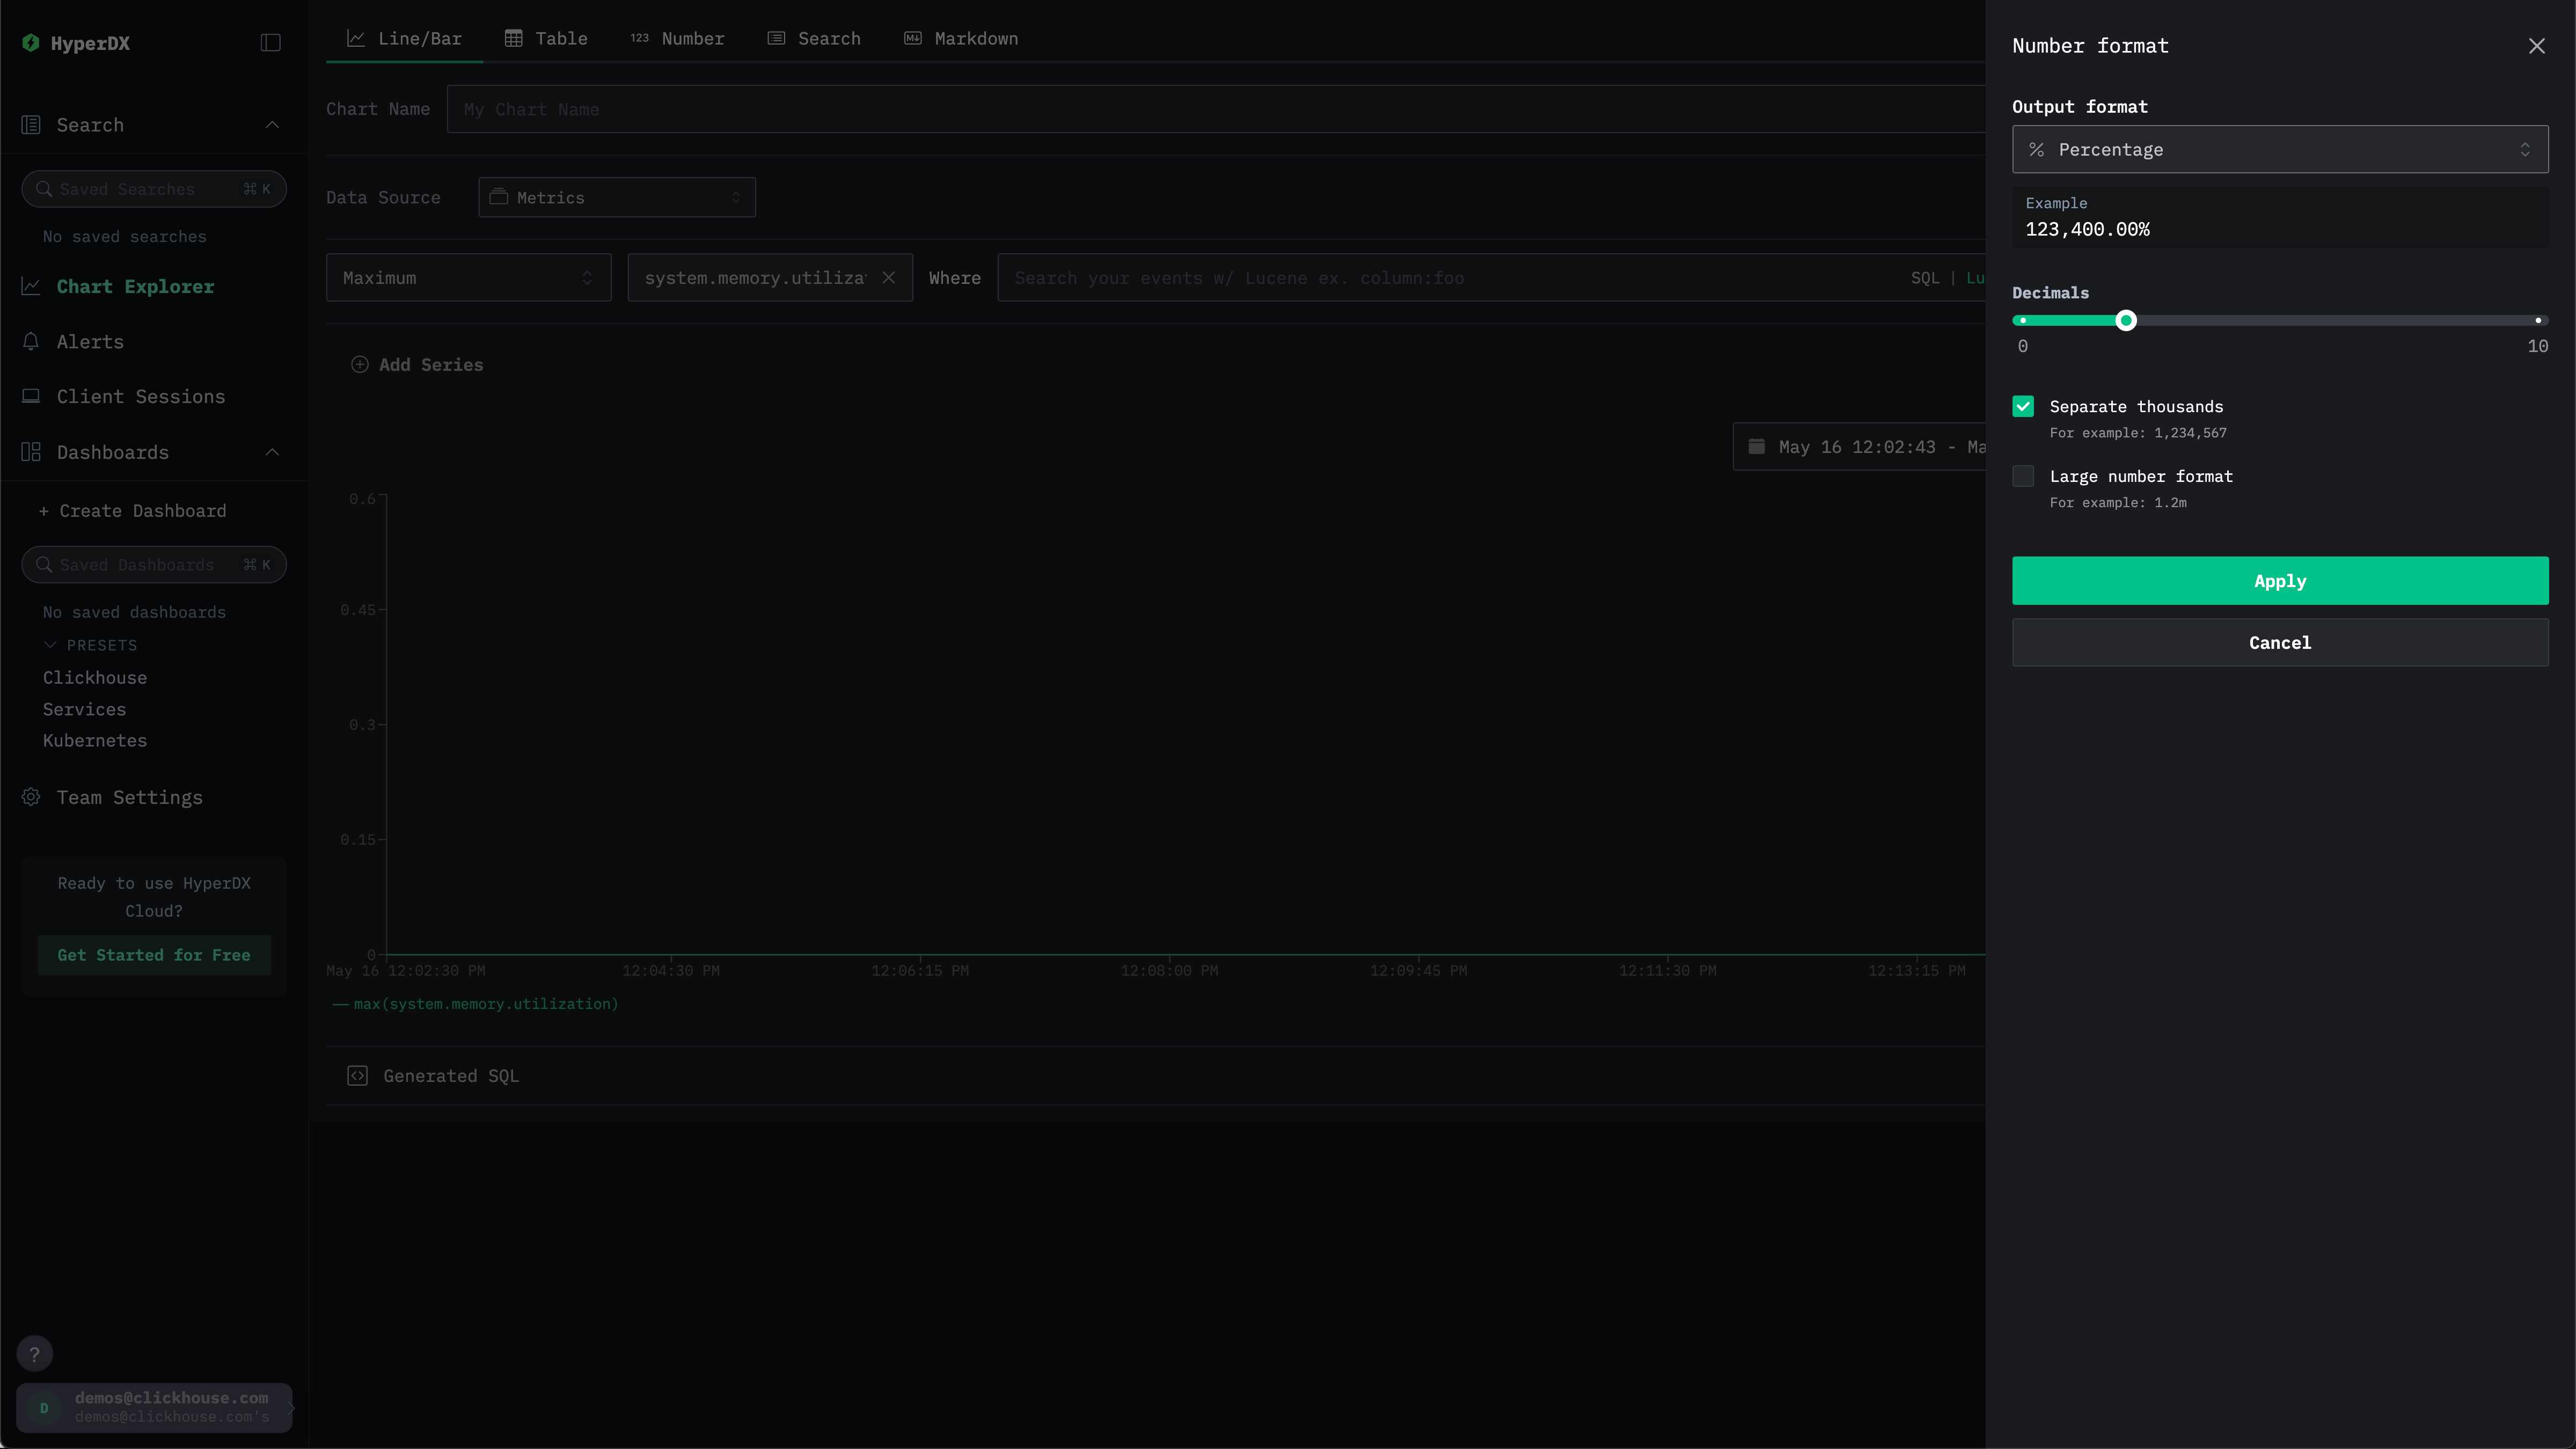Image resolution: width=2576 pixels, height=1449 pixels.
Task: Close the Number format panel
Action: click(2536, 46)
